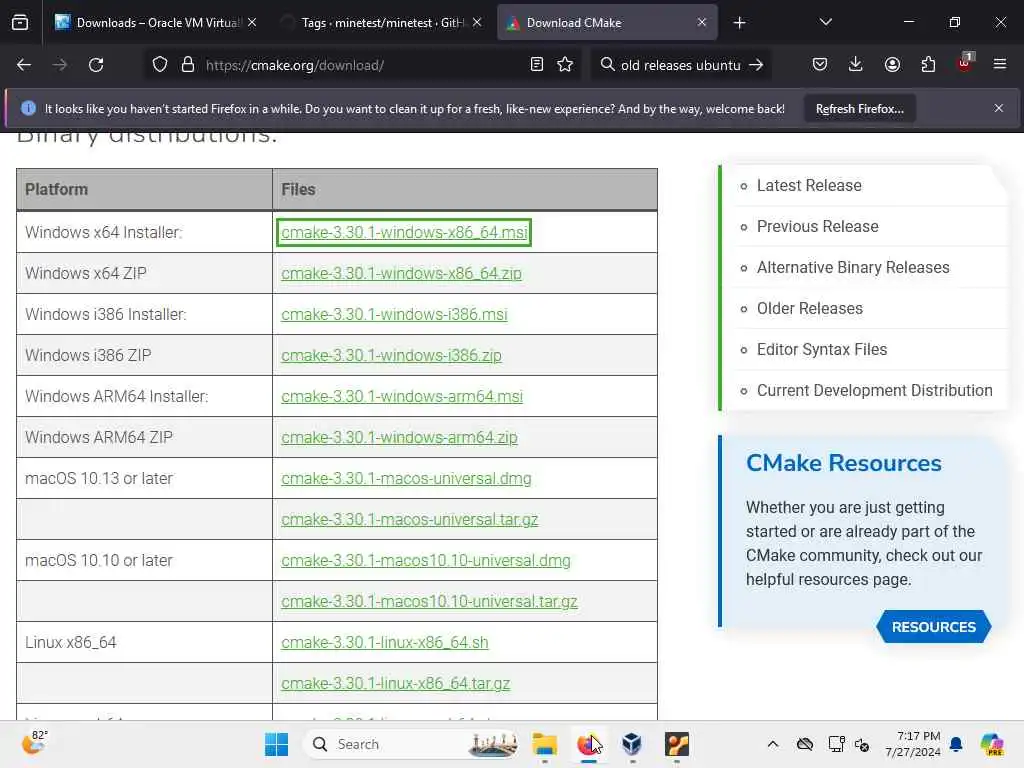
Task: Open the Pocket save icon
Action: 820,65
